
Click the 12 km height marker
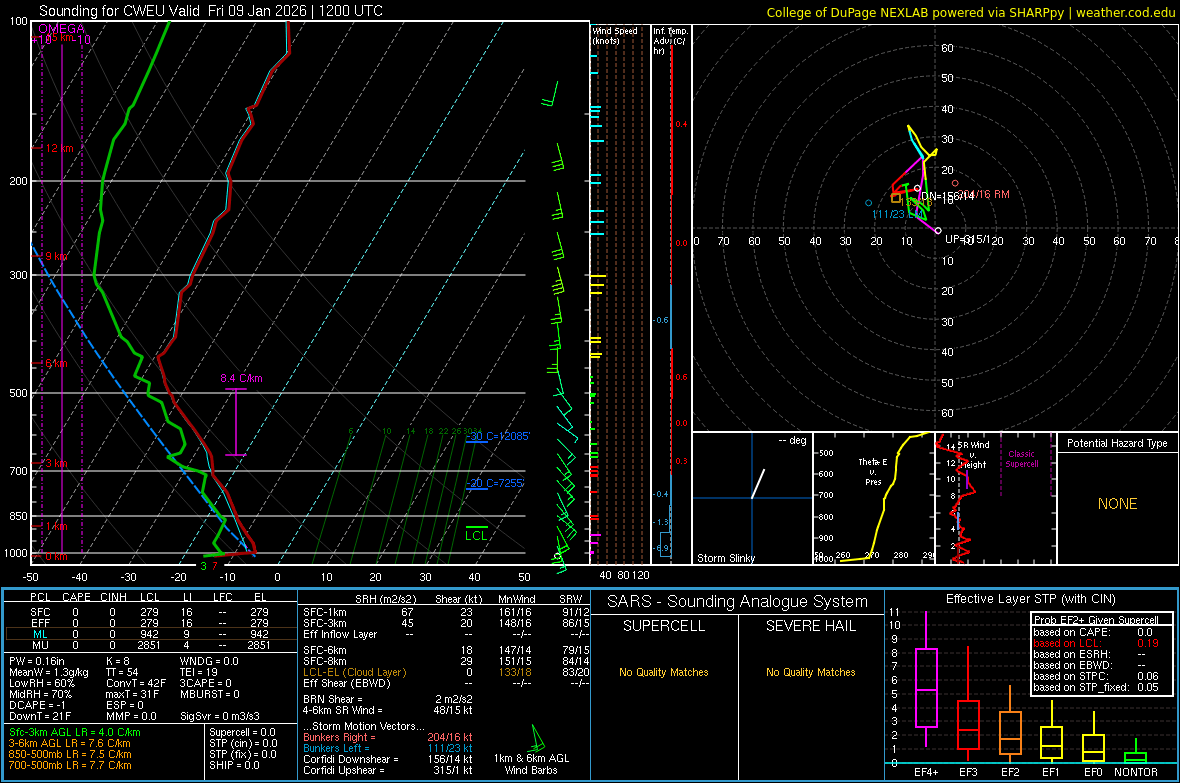(59, 148)
